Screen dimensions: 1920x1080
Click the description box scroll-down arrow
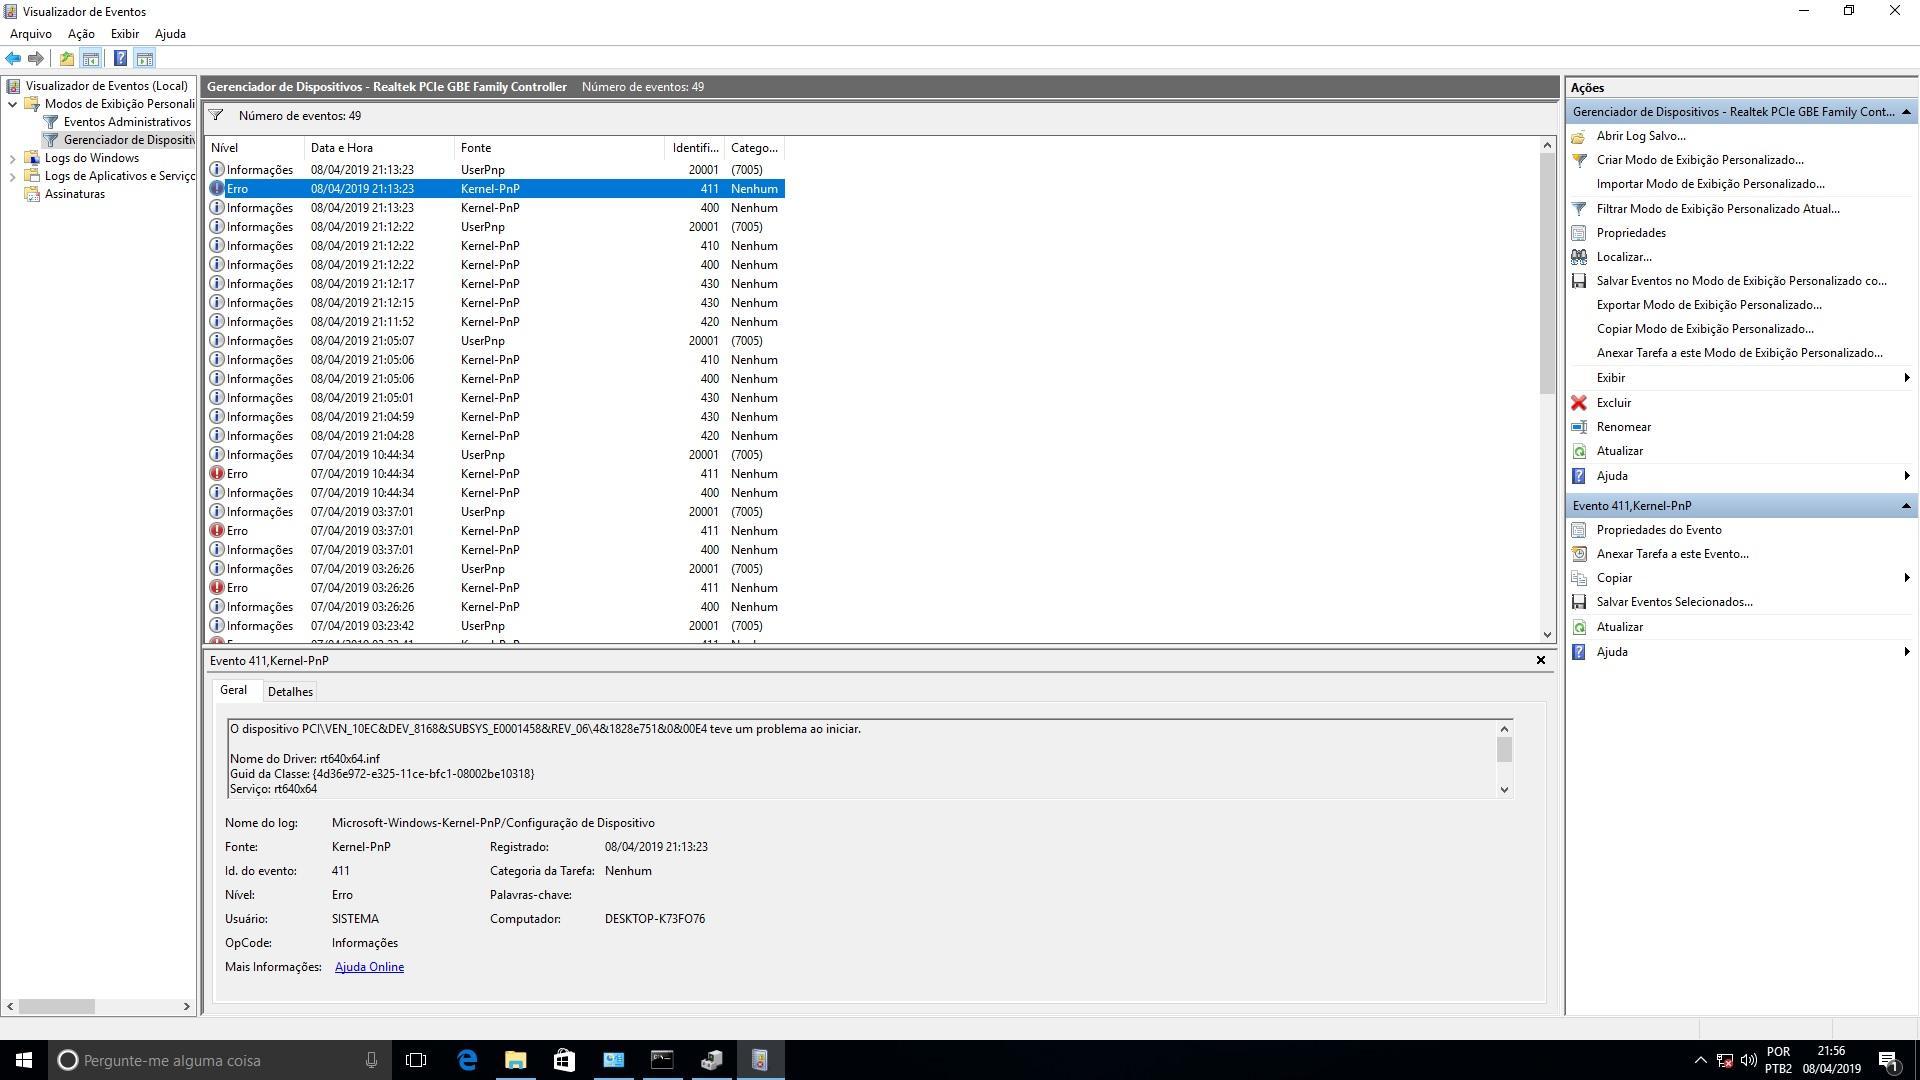[1504, 790]
